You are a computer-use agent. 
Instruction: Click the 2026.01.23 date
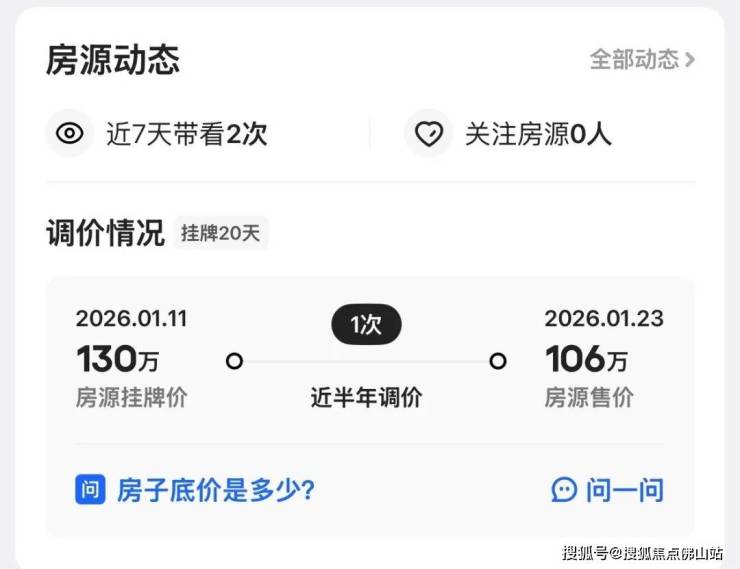tap(603, 319)
